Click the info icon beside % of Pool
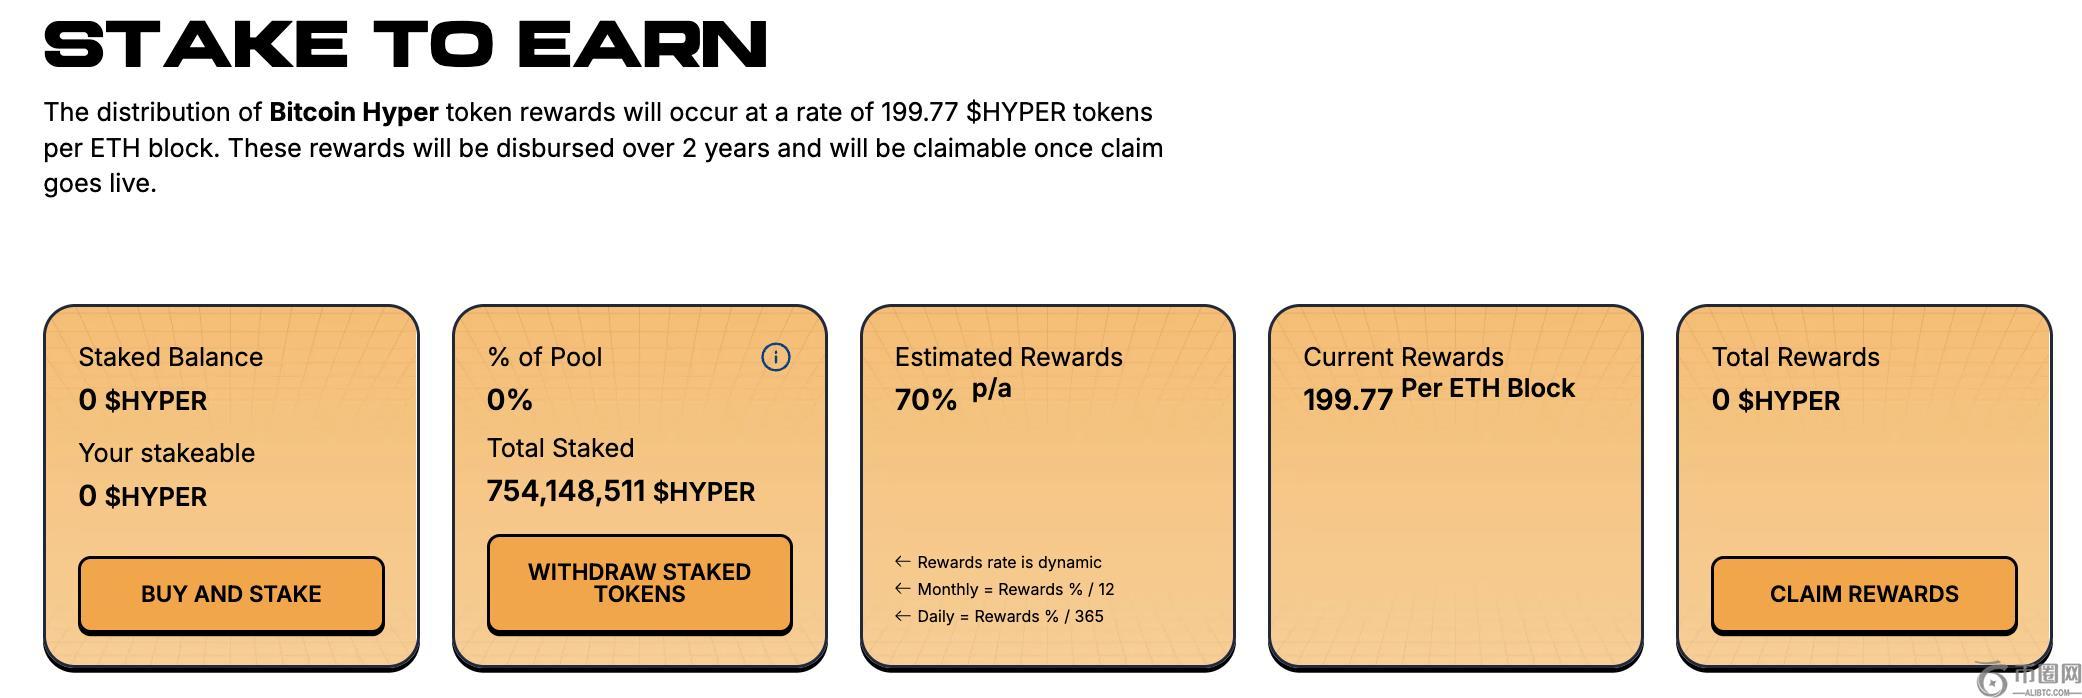This screenshot has height=698, width=2082. point(775,357)
